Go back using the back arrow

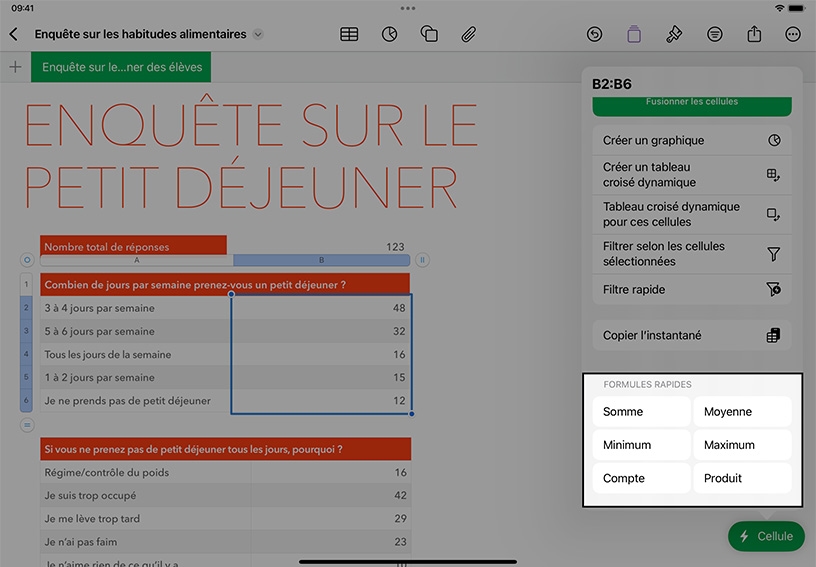click(14, 34)
